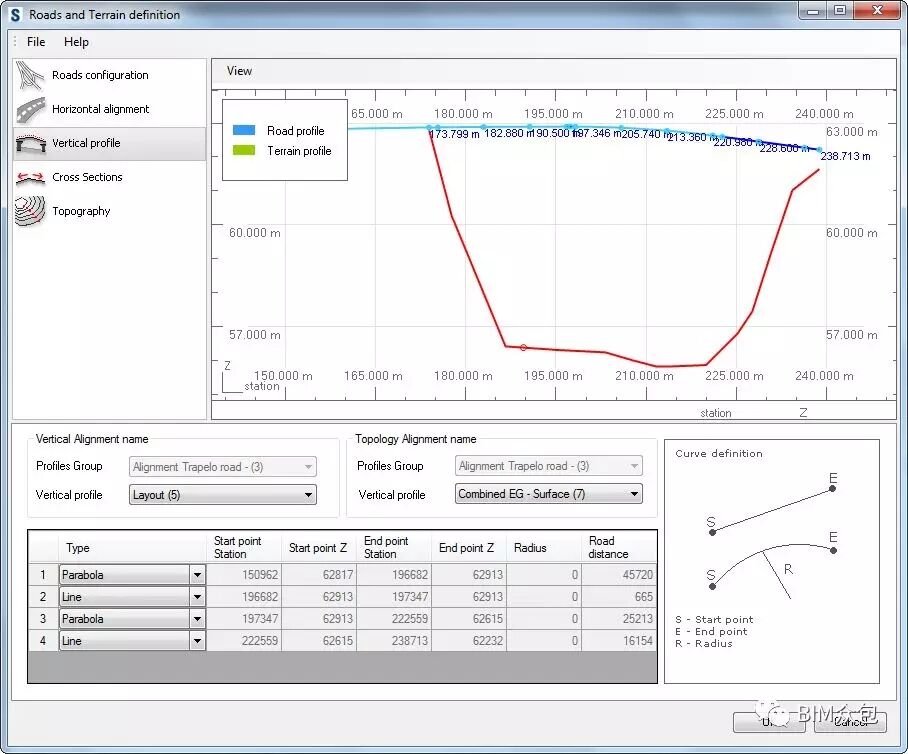Click the Cancel button
Viewport: 908px width, 754px height.
point(849,721)
